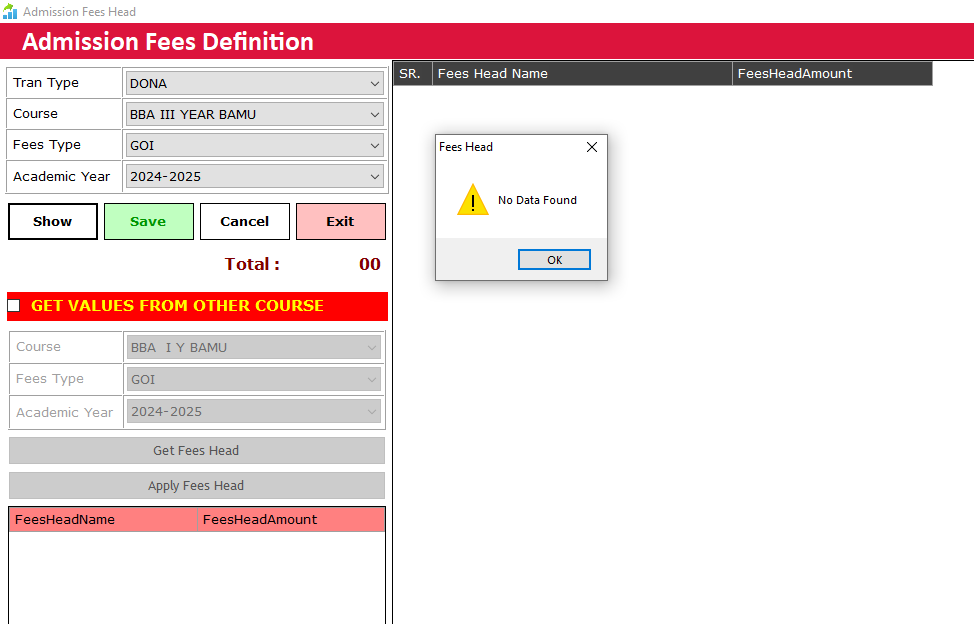Click the pink Exit button
974x624 pixels.
point(340,222)
